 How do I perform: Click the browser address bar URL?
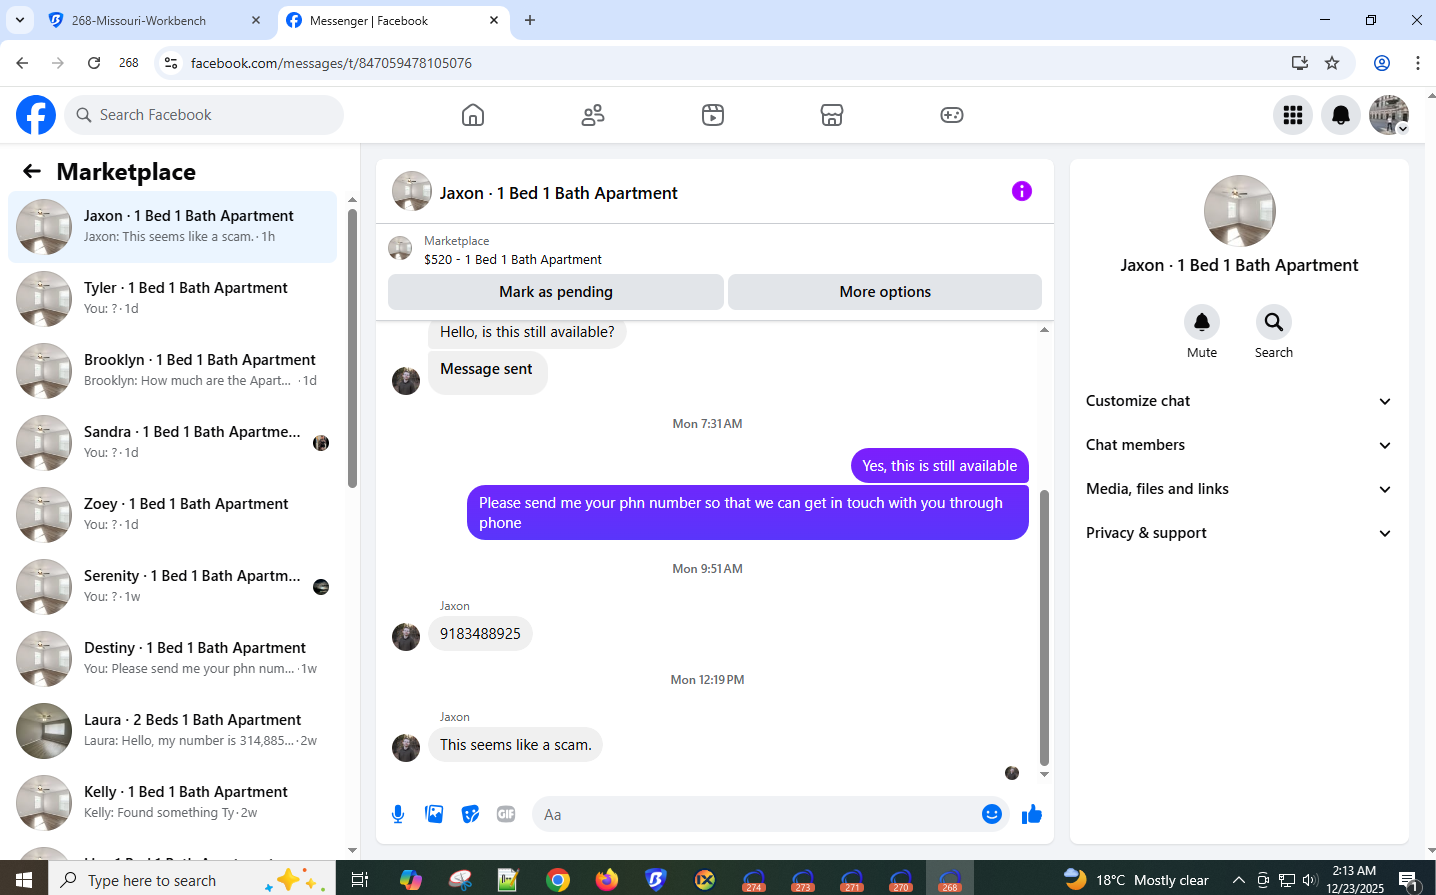(331, 63)
